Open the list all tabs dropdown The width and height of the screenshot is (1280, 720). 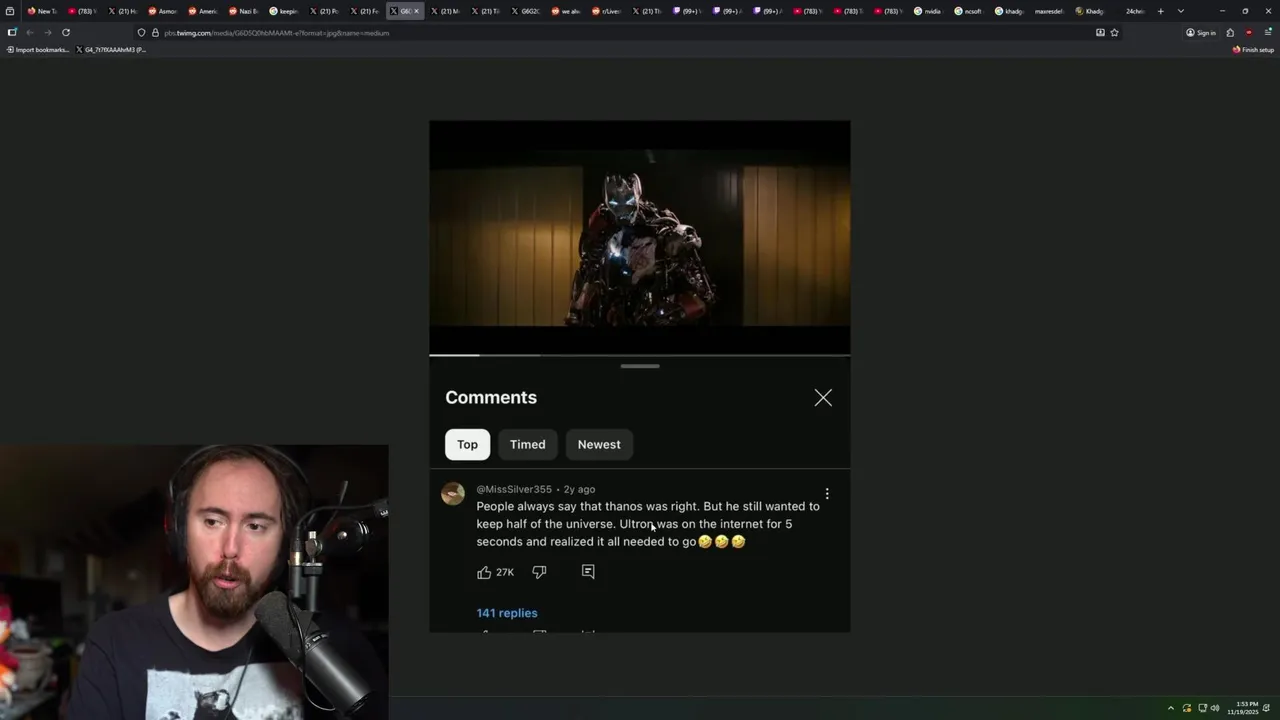coord(1181,11)
